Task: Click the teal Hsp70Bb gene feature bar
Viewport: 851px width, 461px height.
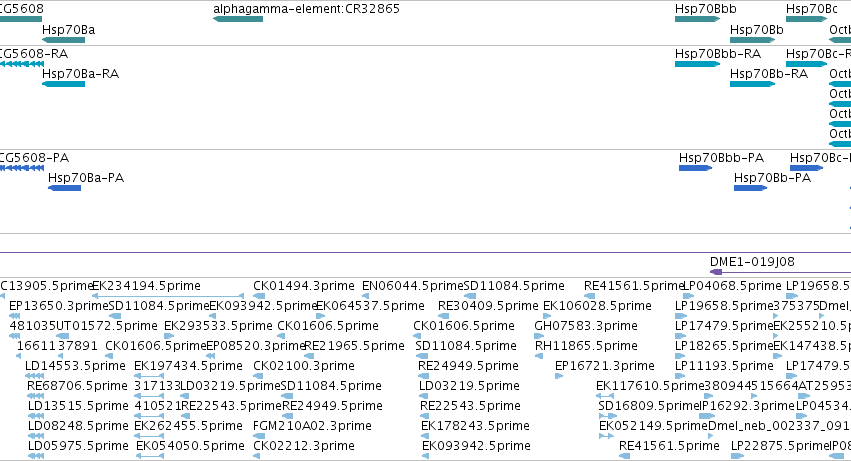Action: click(752, 40)
